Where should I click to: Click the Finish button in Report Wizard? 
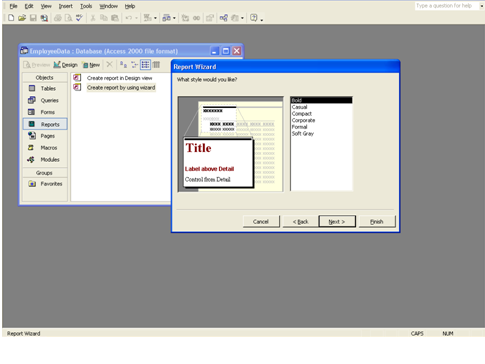377,222
